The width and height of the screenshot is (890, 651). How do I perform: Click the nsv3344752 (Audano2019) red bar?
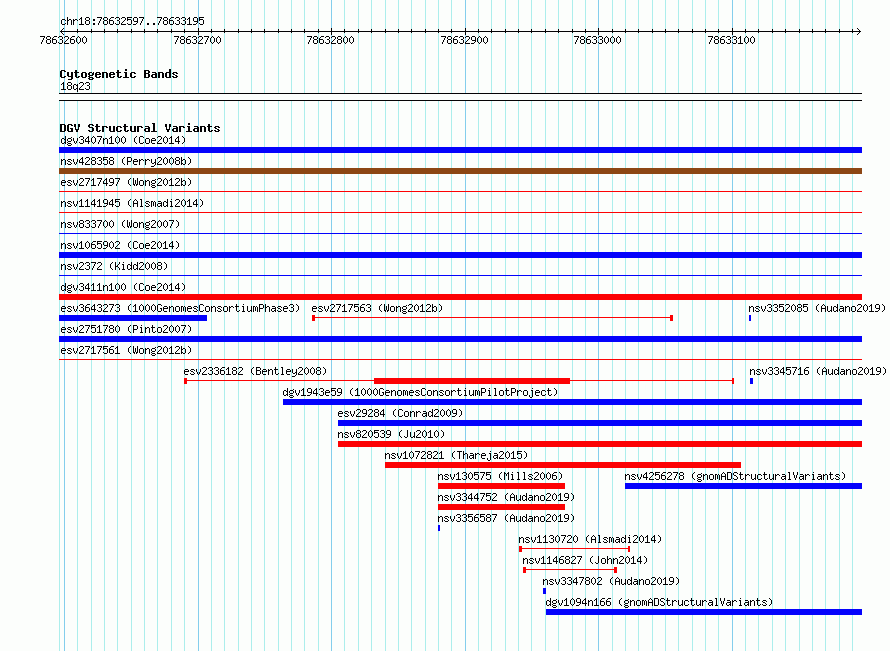[x=501, y=507]
